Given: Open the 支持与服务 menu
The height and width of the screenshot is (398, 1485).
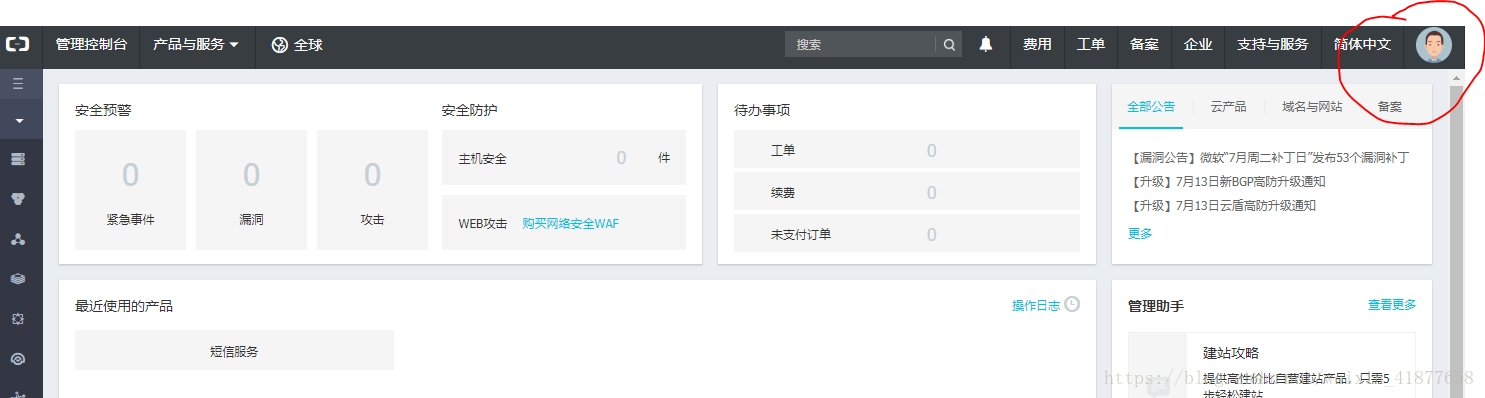Looking at the screenshot, I should 1273,45.
